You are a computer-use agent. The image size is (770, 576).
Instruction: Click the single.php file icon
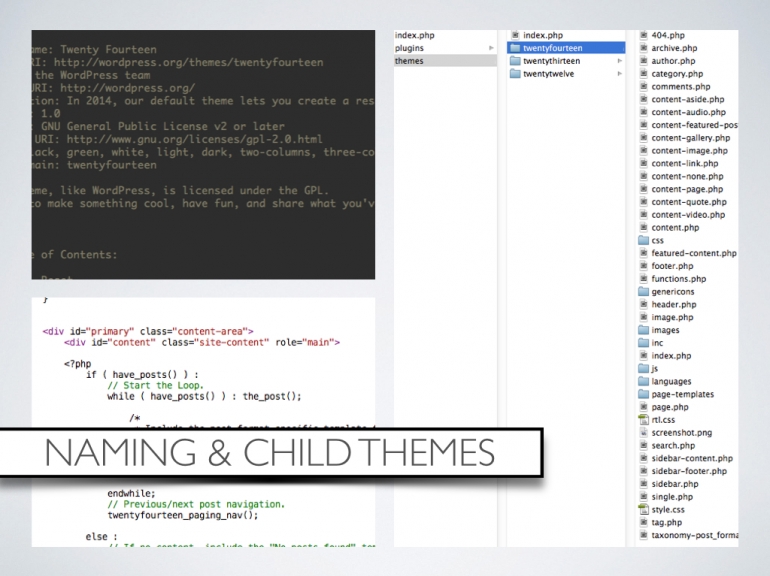643,497
